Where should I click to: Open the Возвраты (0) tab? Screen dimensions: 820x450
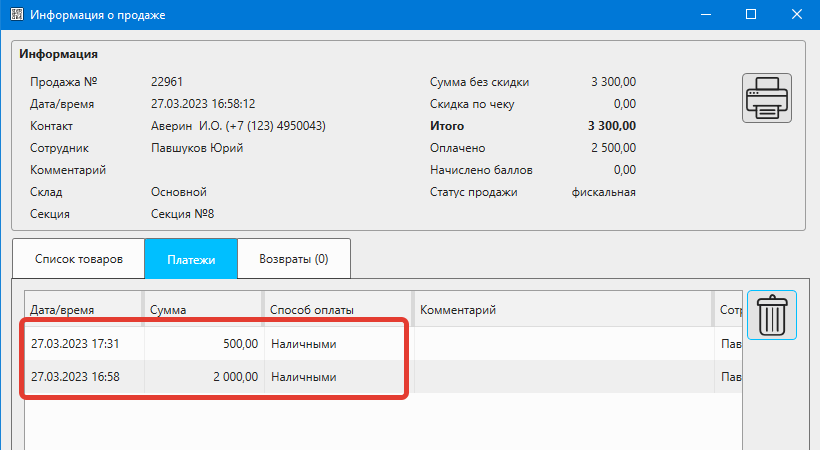click(294, 258)
